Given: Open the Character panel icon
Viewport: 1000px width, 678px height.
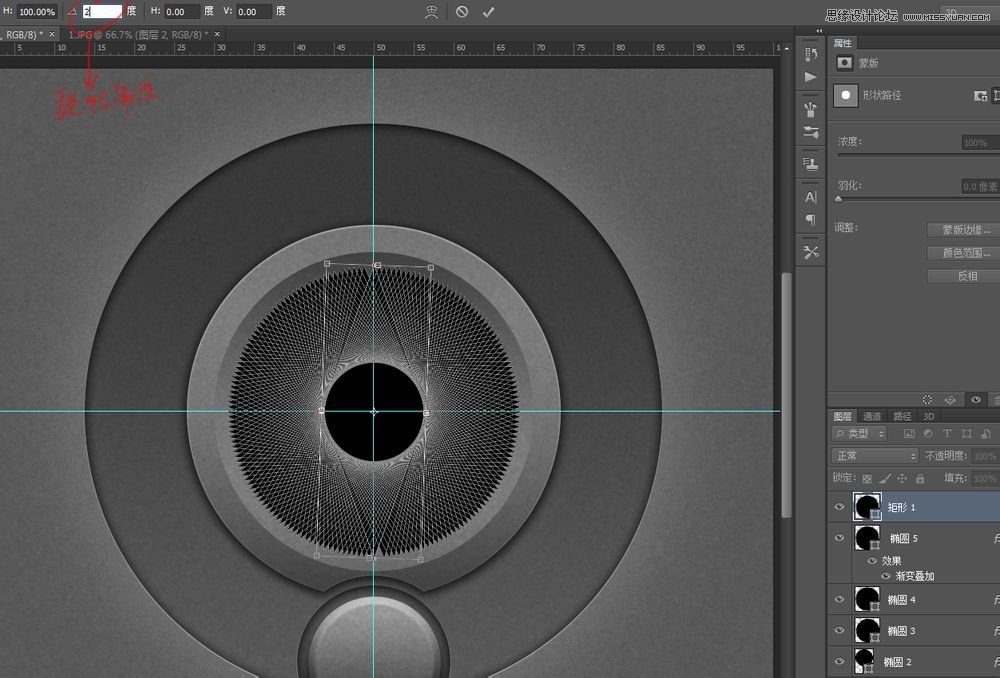Looking at the screenshot, I should point(810,197).
